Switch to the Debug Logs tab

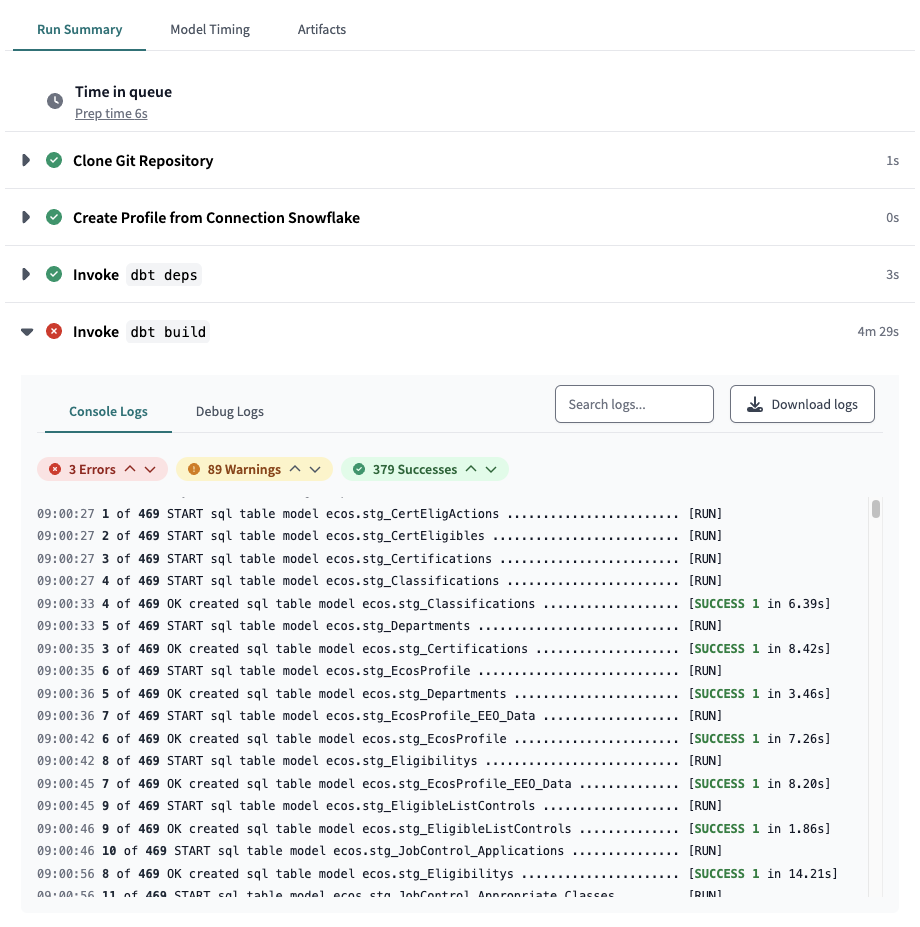229,411
